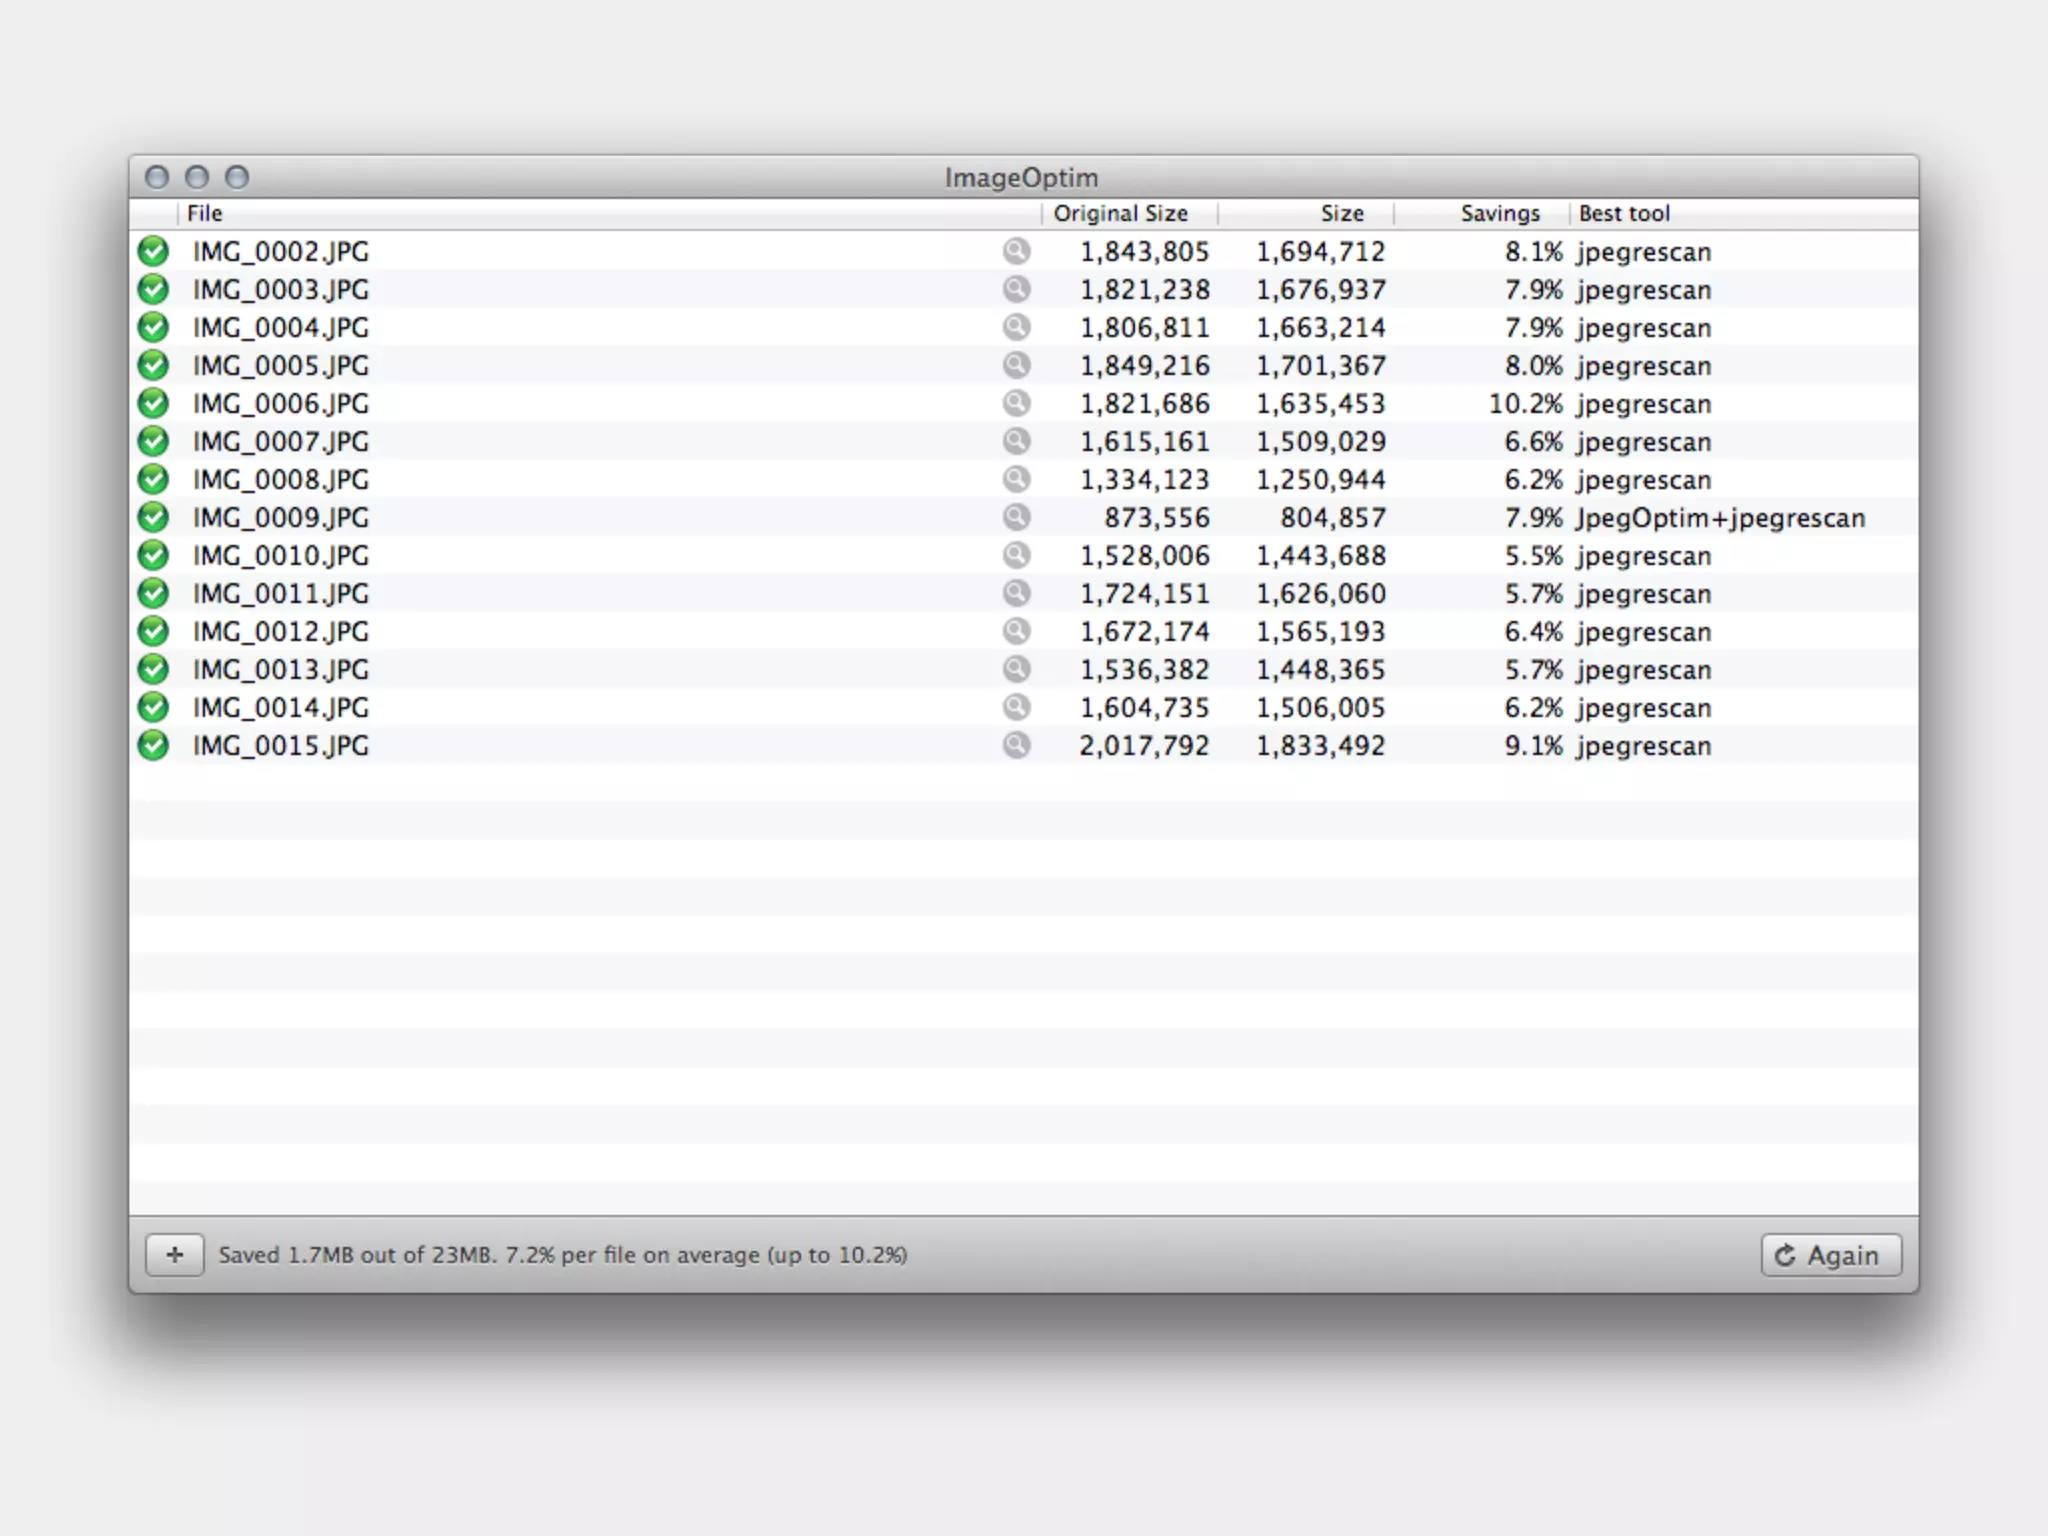Select the IMG_0005.JPG filename
Screen dimensions: 2048x1536
pyautogui.click(x=281, y=365)
